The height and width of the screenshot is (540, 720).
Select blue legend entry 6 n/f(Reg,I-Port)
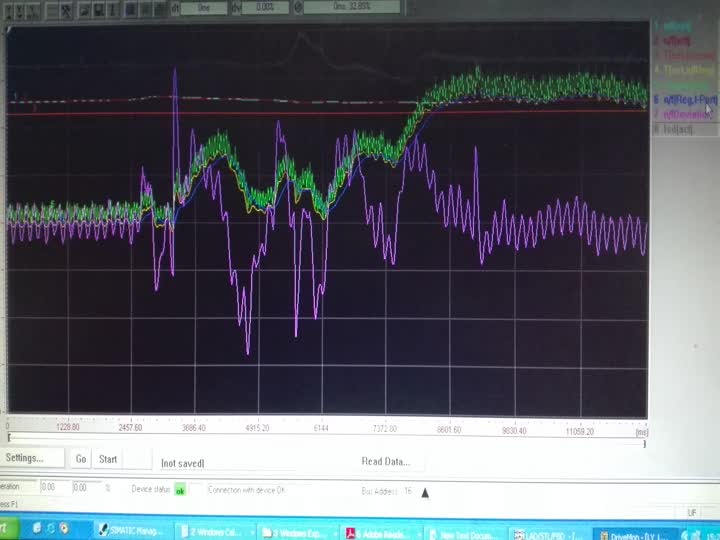685,99
